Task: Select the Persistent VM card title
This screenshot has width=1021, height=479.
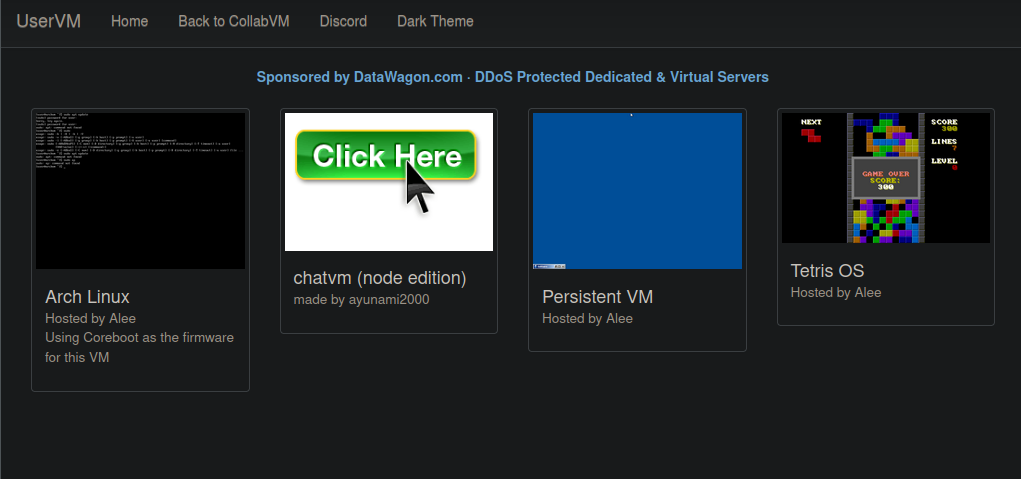Action: (596, 297)
